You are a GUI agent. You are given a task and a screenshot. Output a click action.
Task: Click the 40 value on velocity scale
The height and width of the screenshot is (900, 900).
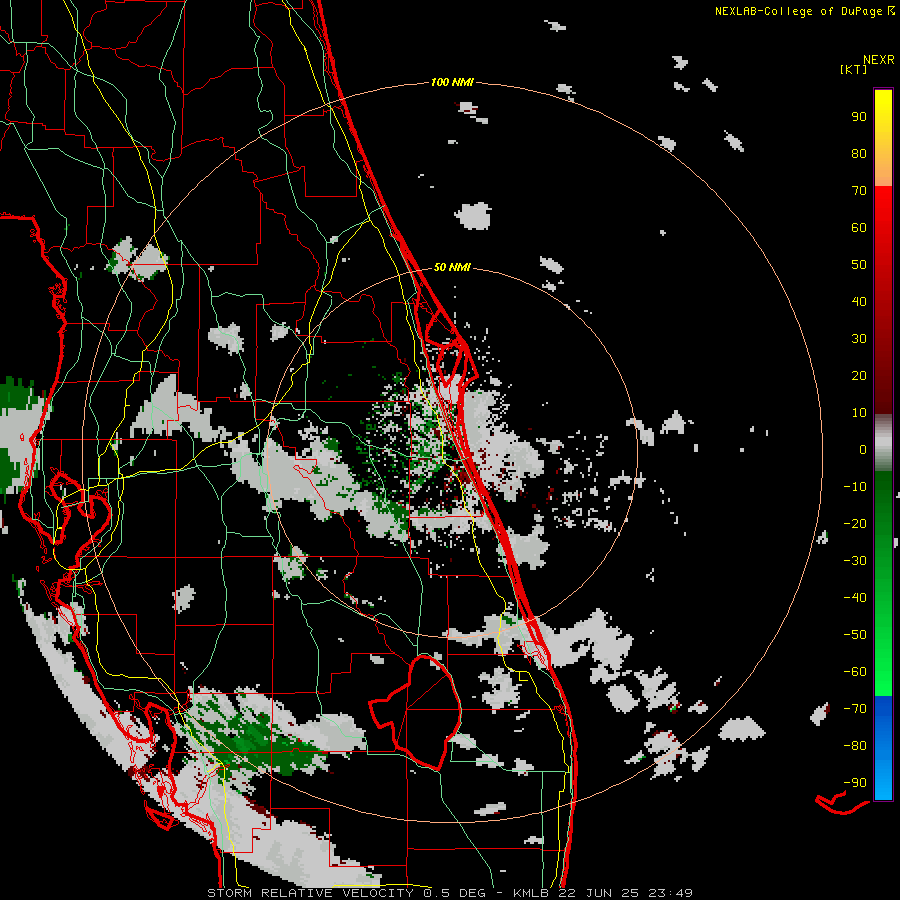point(859,301)
